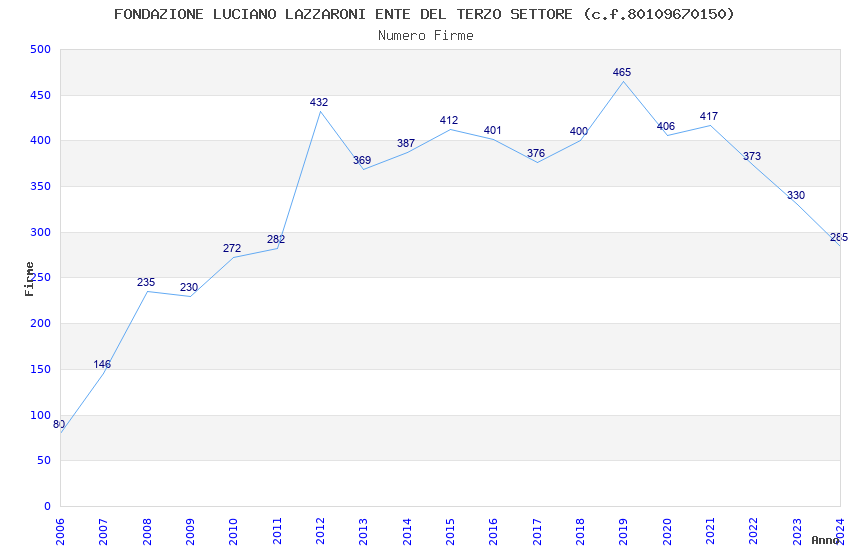The image size is (850, 550).
Task: Click the 235 data label for 2008
Action: [x=146, y=282]
